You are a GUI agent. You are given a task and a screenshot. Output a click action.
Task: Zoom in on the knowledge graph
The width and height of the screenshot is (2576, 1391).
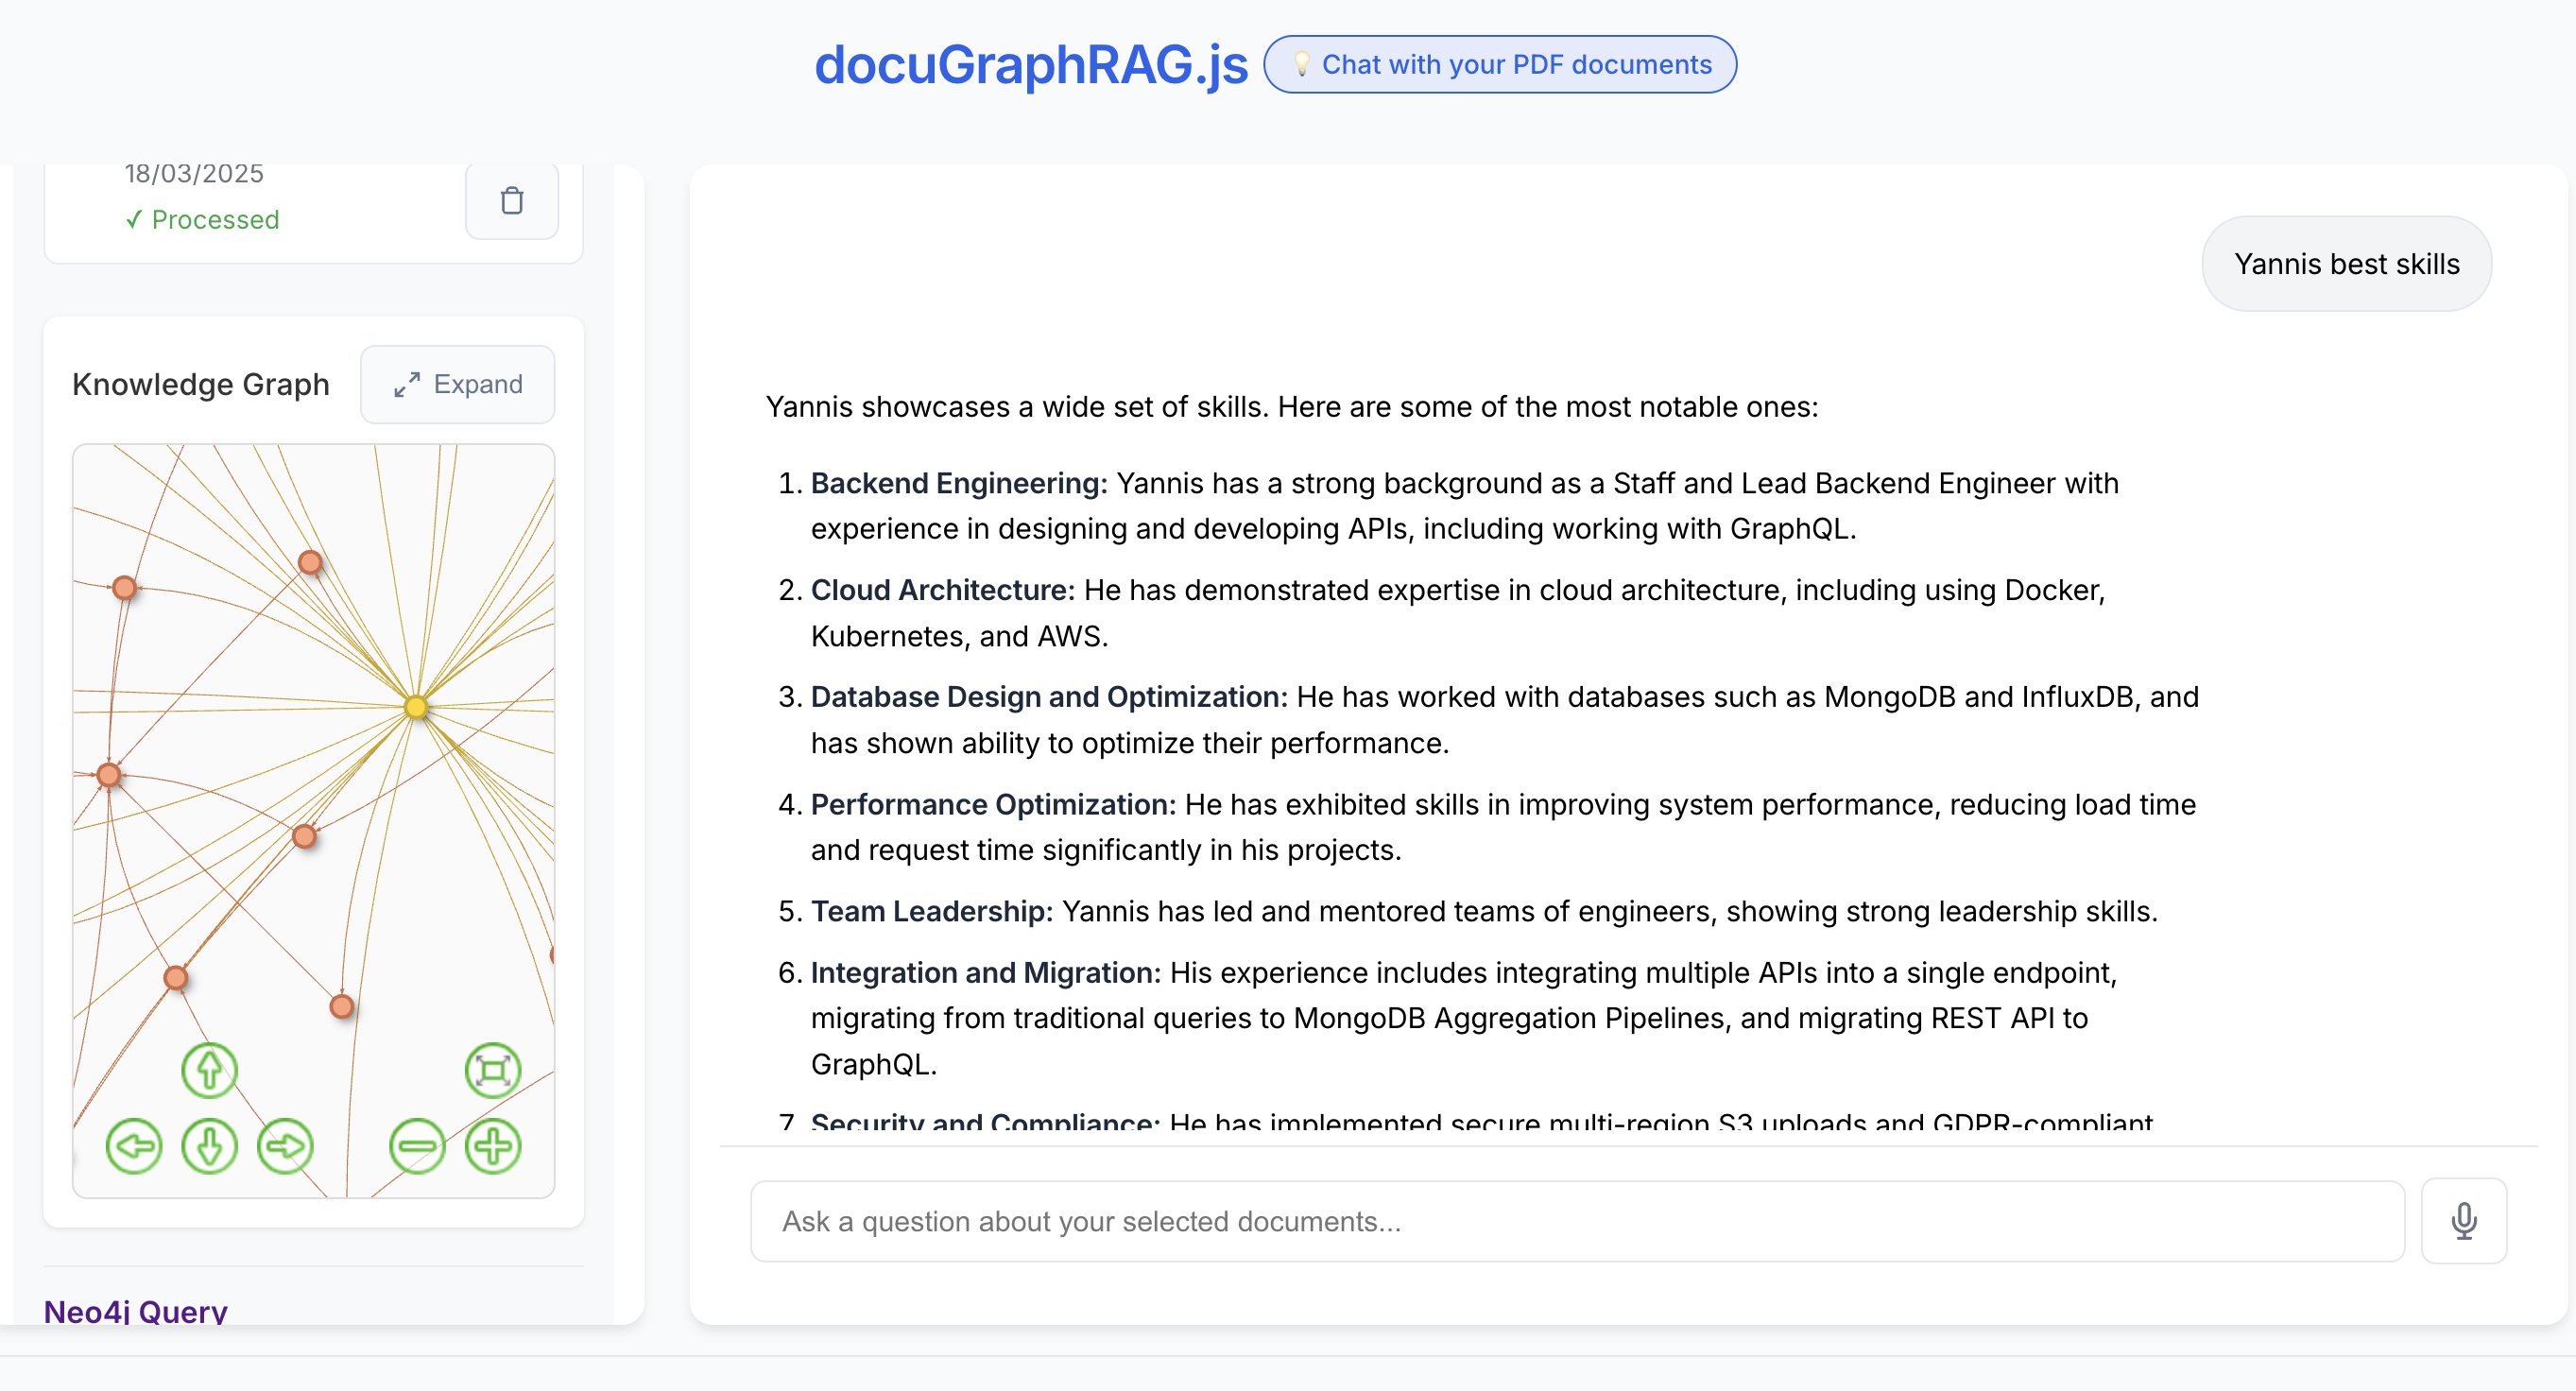tap(493, 1146)
